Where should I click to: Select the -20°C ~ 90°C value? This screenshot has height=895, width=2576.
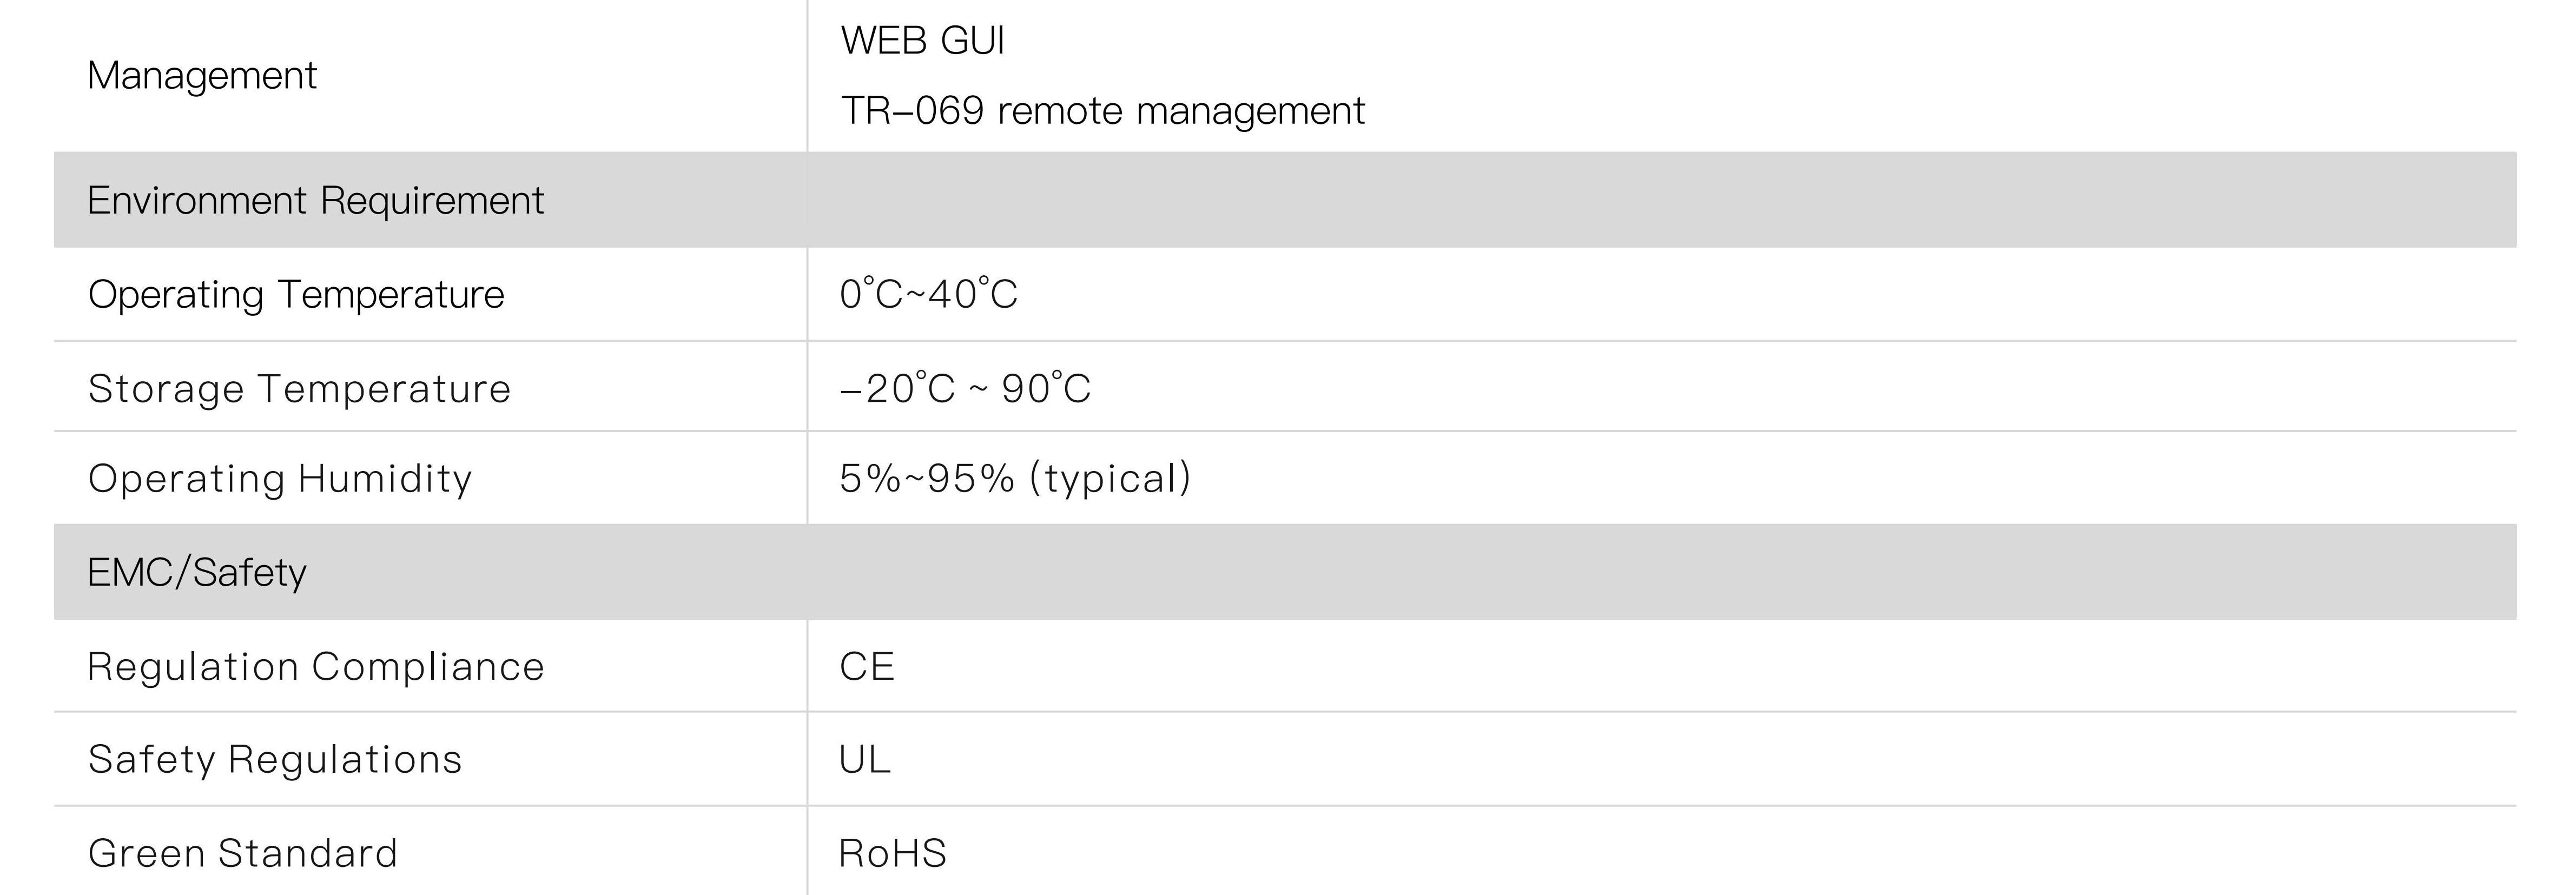pos(965,389)
